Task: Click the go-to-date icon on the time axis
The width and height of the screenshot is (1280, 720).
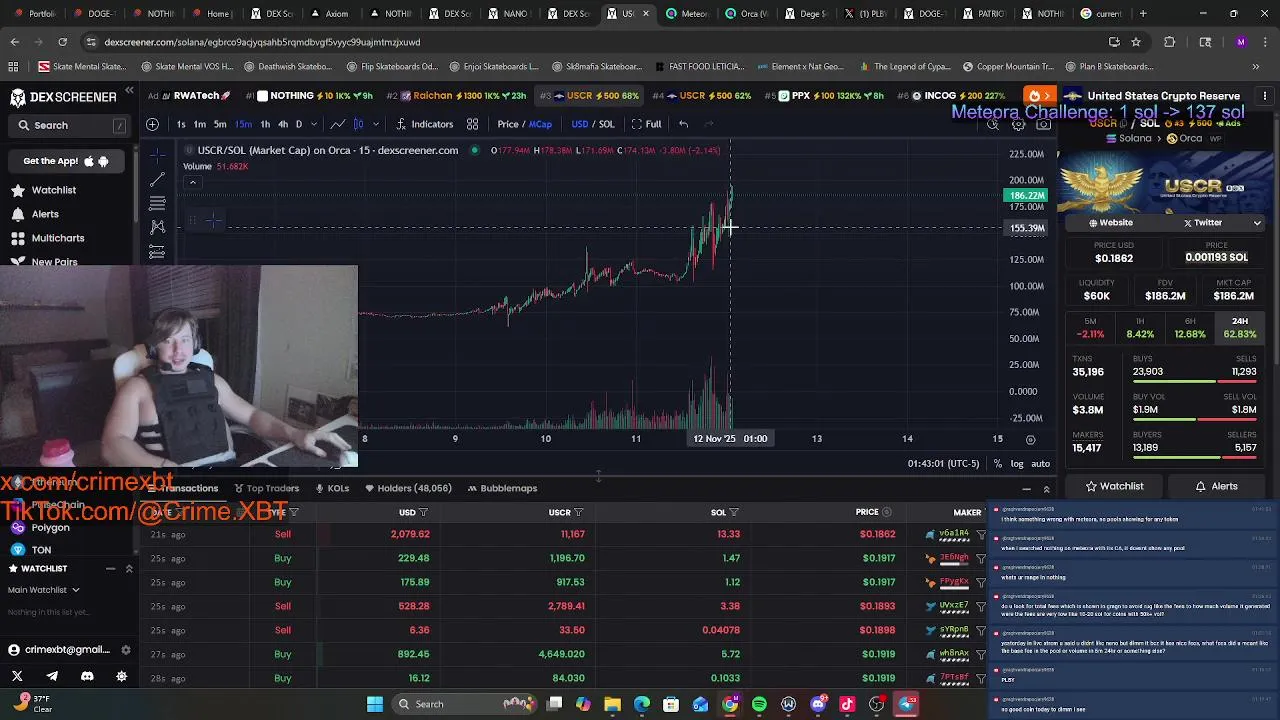Action: pos(1030,439)
